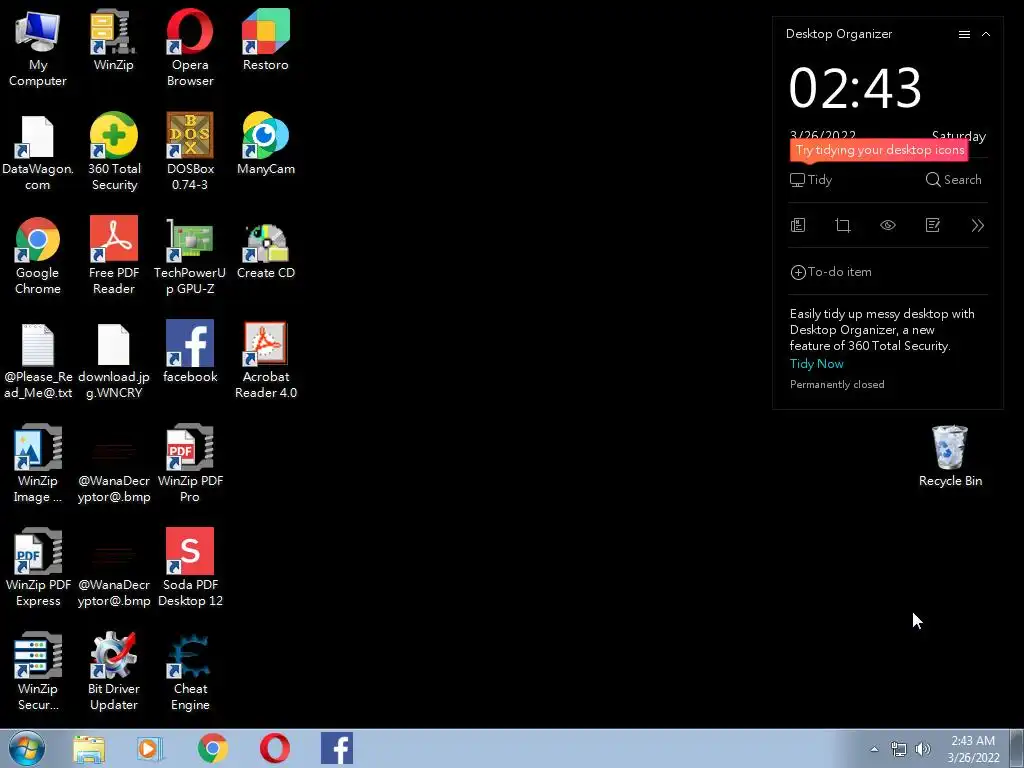Click the Tidy button in Desktop Organizer
This screenshot has width=1024, height=768.
(810, 180)
